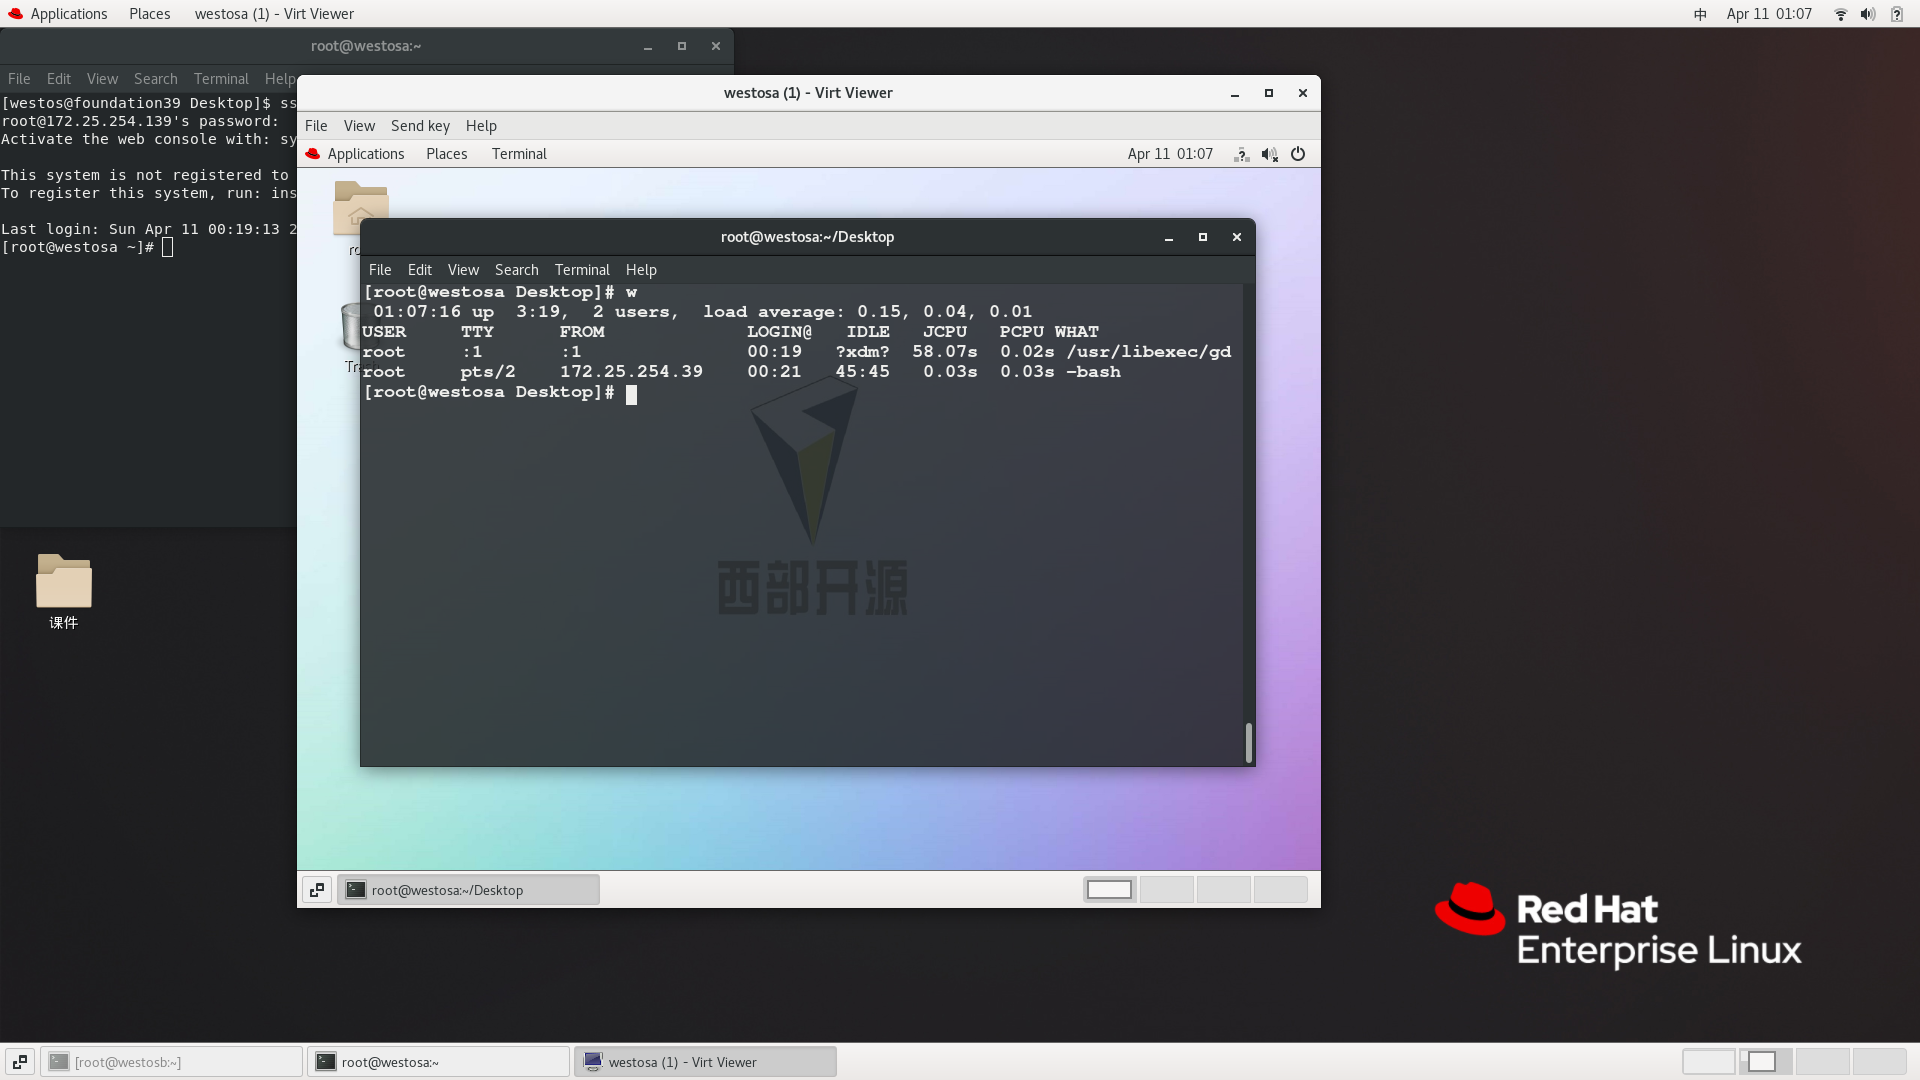Open Search menu in background terminal window
Viewport: 1920px width, 1080px height.
click(x=156, y=79)
